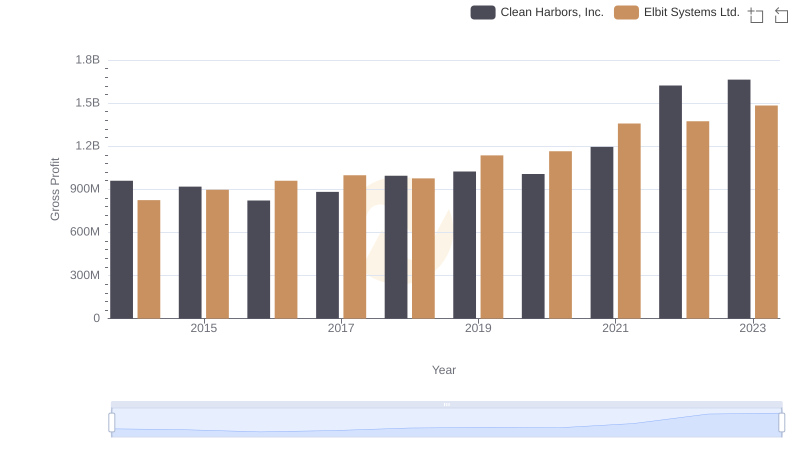
Task: Click the 2018 Elbit Systems orange bar
Action: pos(423,248)
